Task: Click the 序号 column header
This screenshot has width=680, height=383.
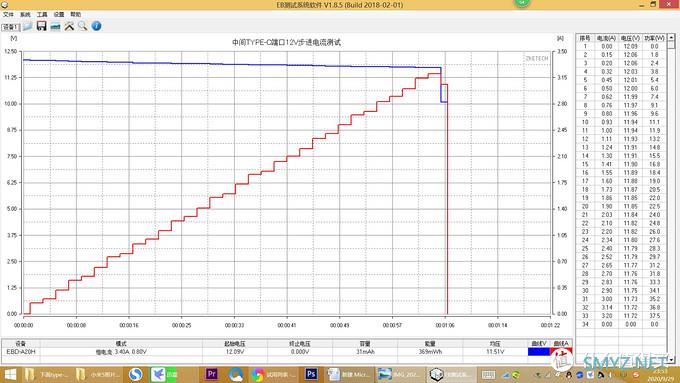Action: click(x=585, y=38)
